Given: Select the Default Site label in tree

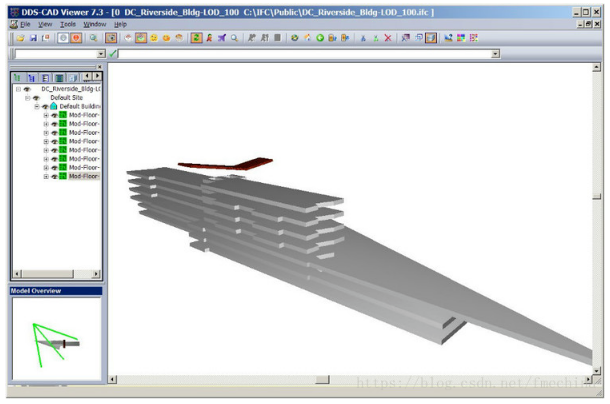Looking at the screenshot, I should pos(67,98).
